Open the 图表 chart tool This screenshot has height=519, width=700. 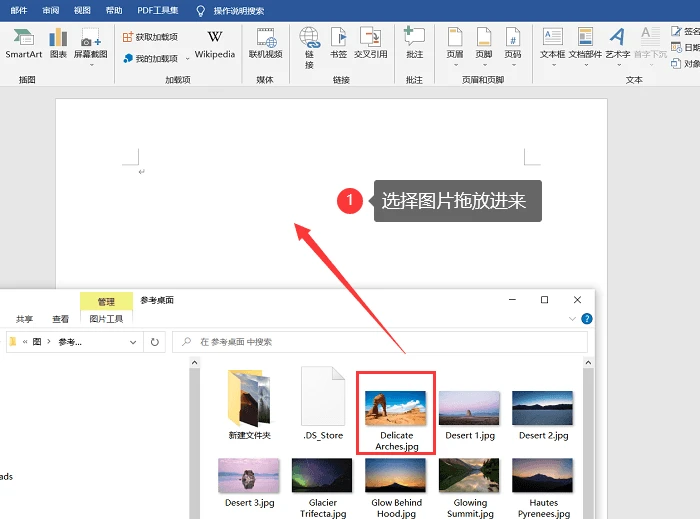58,43
